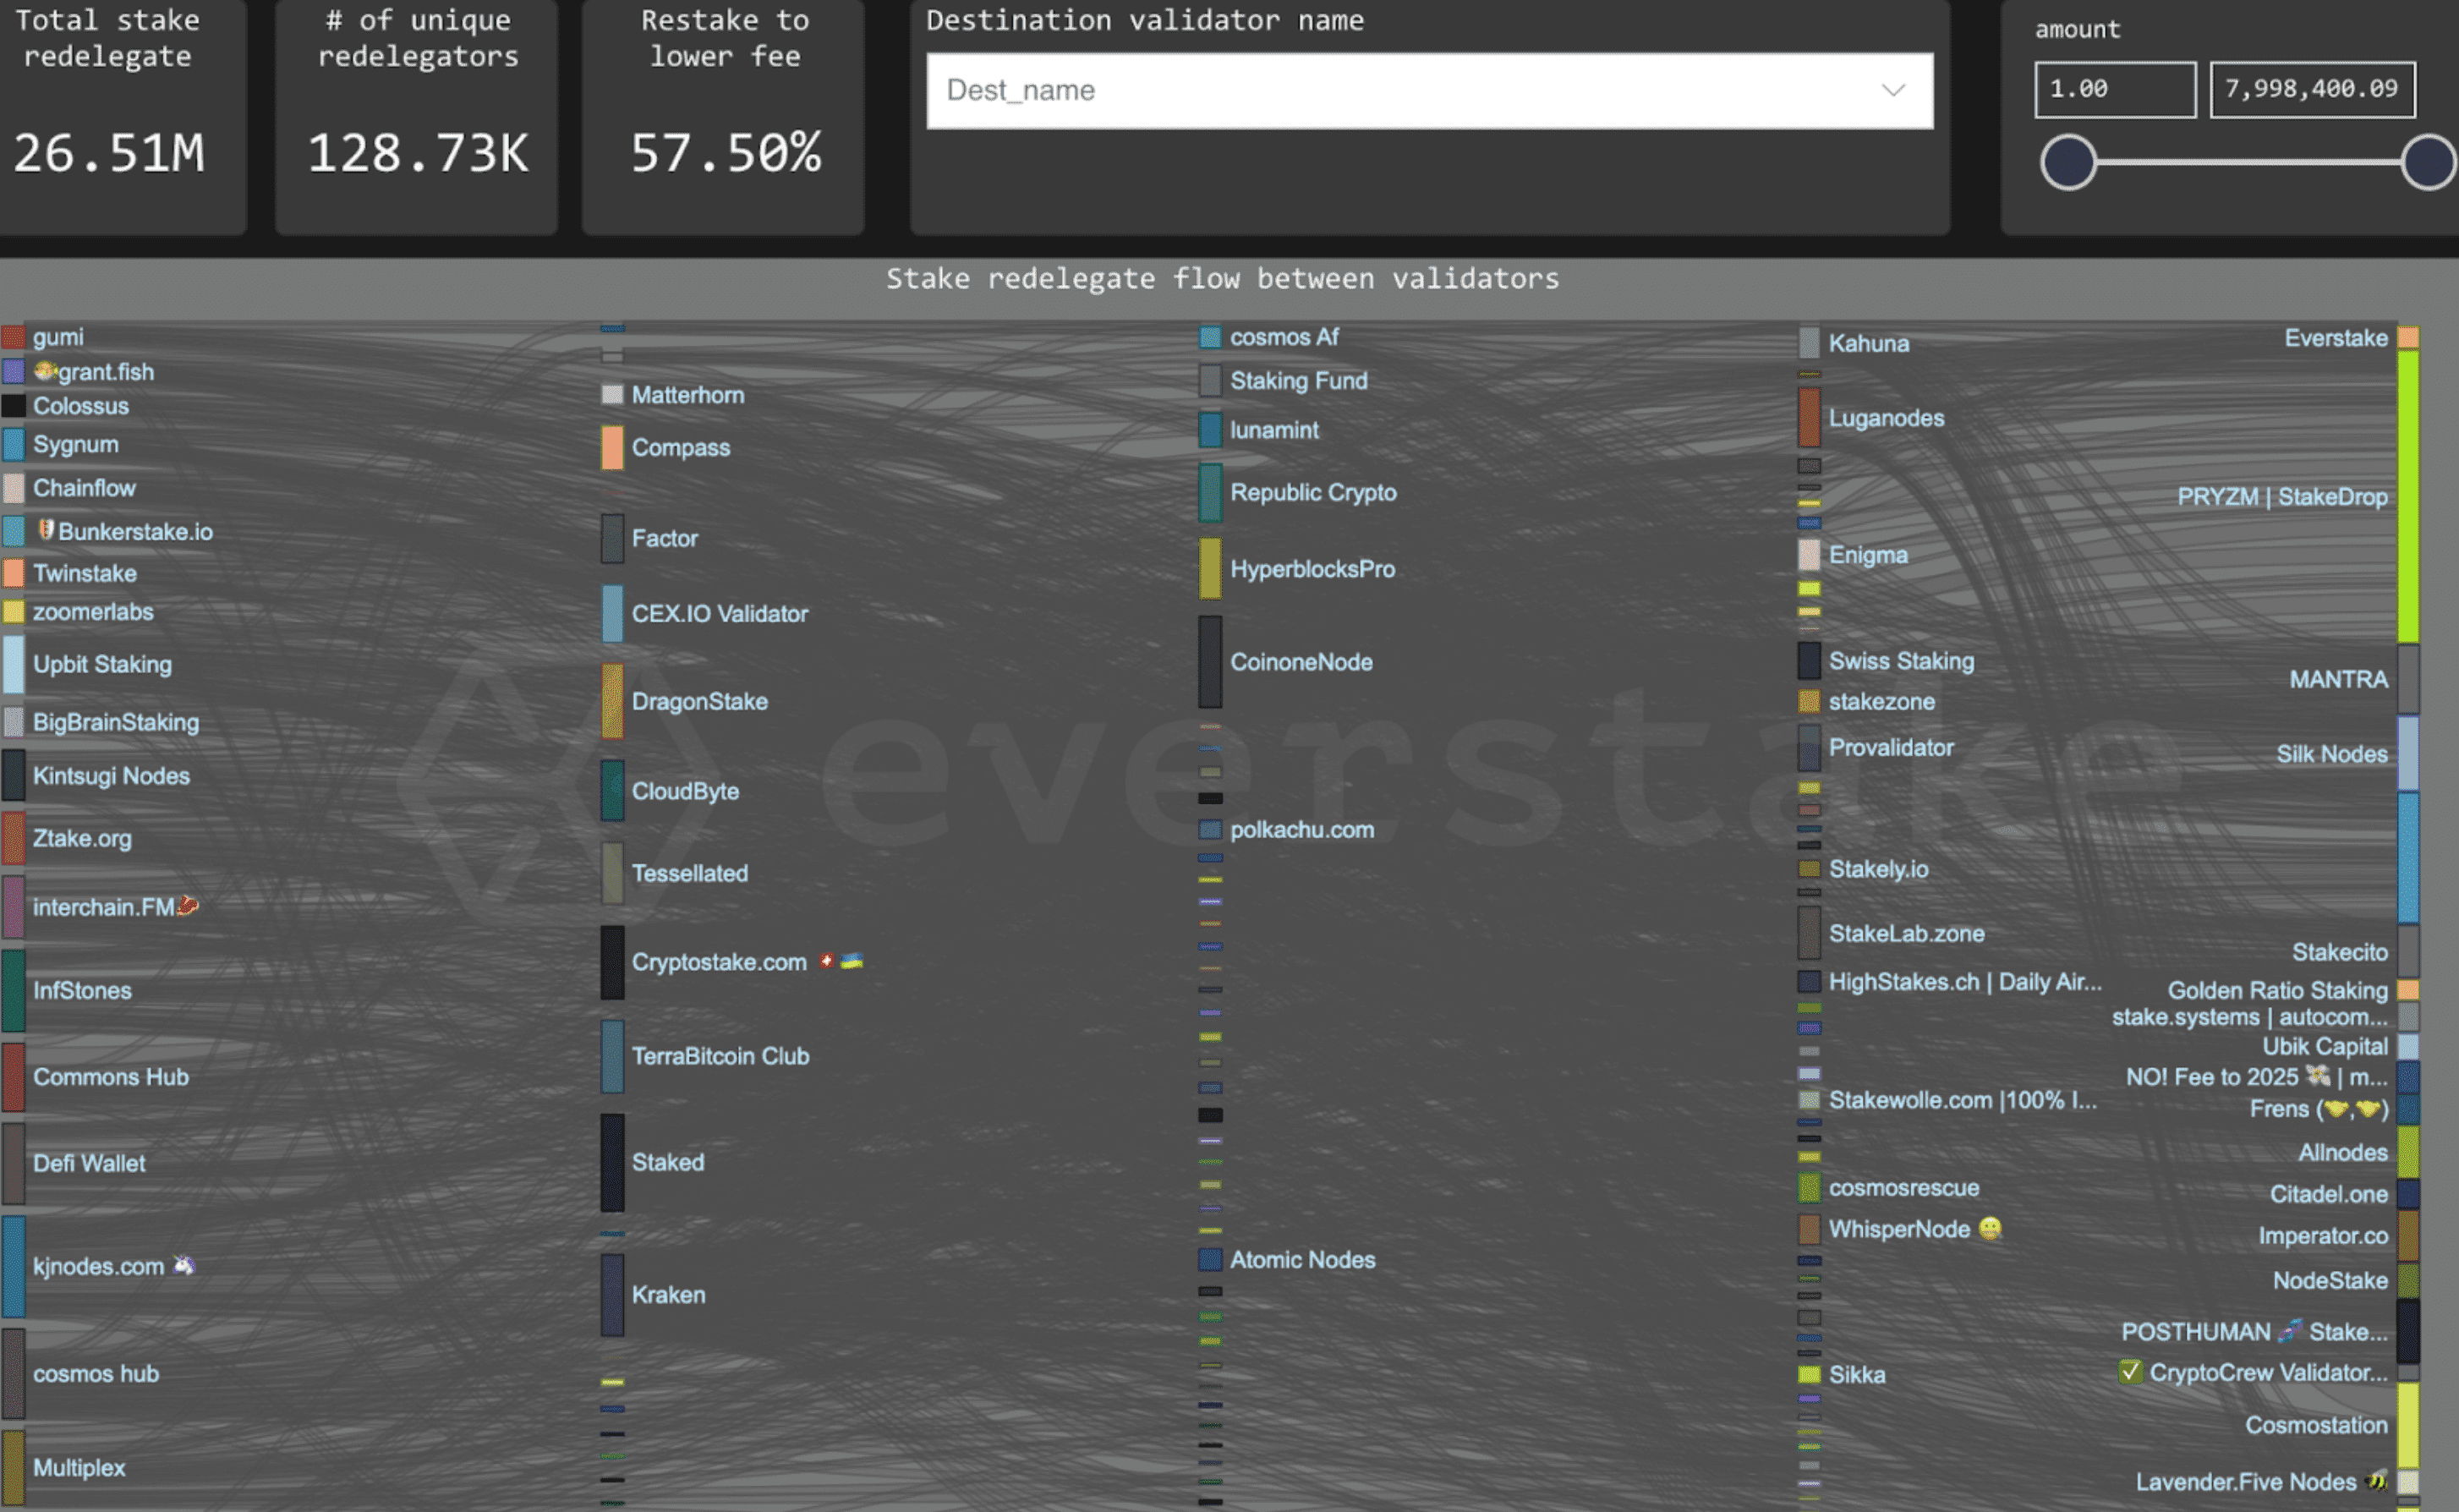Select the Sygnum node swatch
The image size is (2459, 1512).
(13, 444)
